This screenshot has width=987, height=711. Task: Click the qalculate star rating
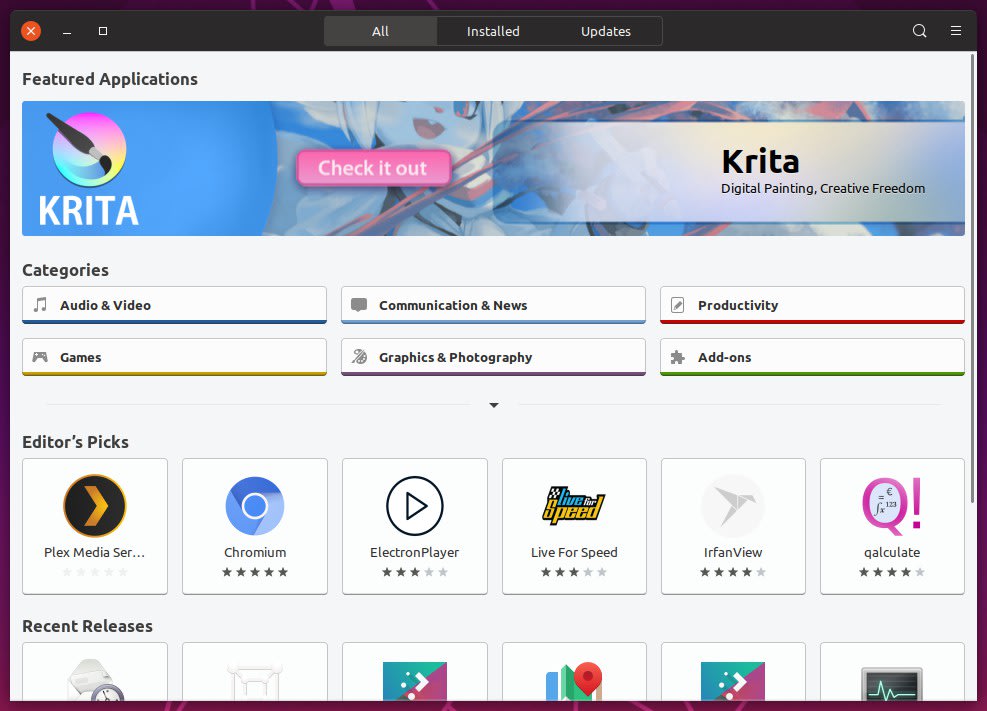pyautogui.click(x=892, y=572)
